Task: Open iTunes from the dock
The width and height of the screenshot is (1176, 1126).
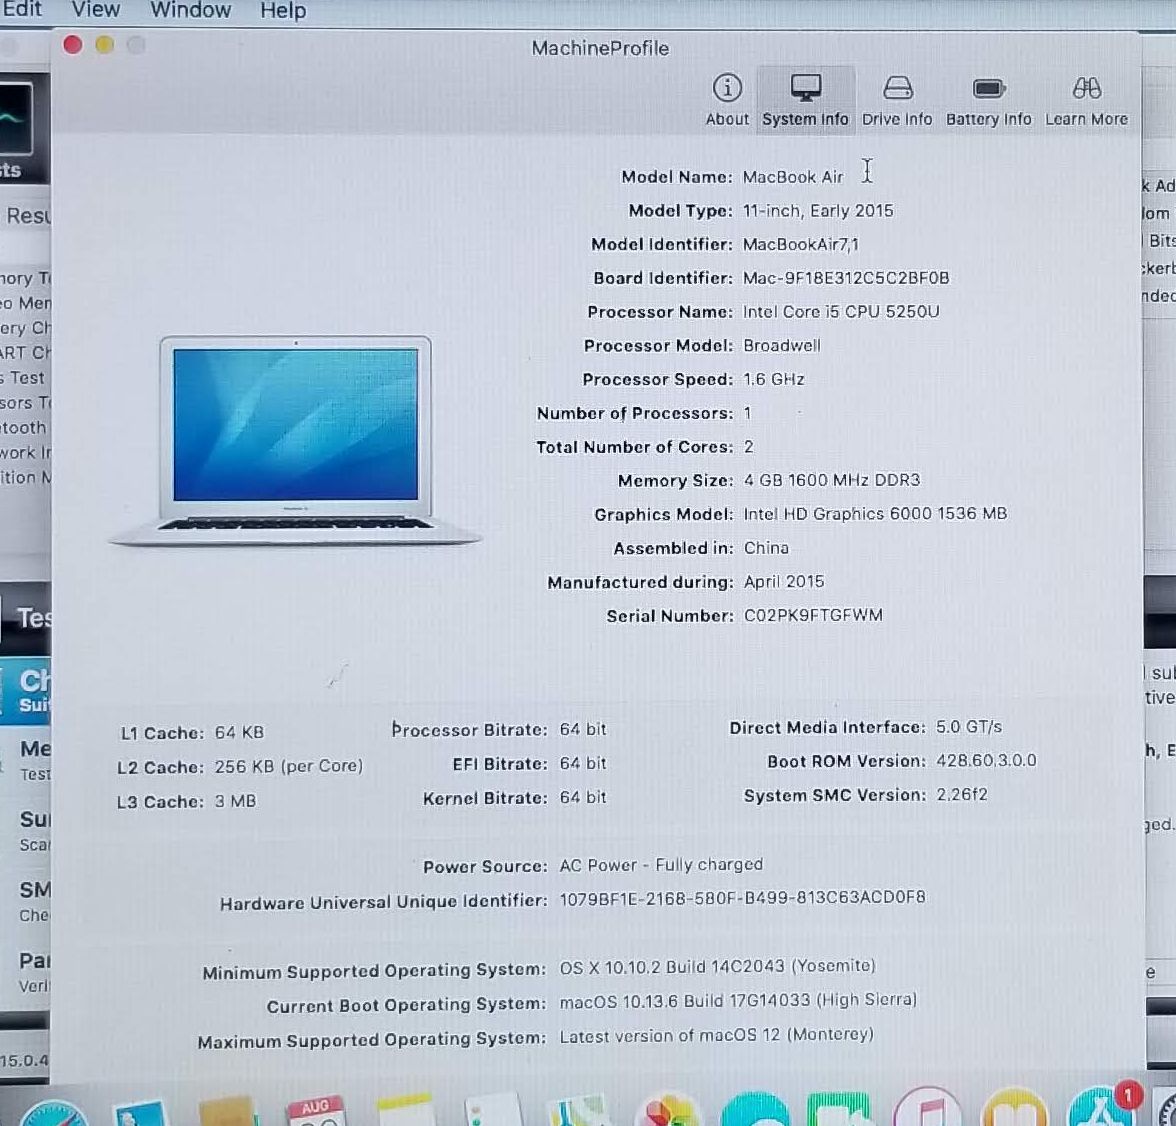Action: 928,1112
